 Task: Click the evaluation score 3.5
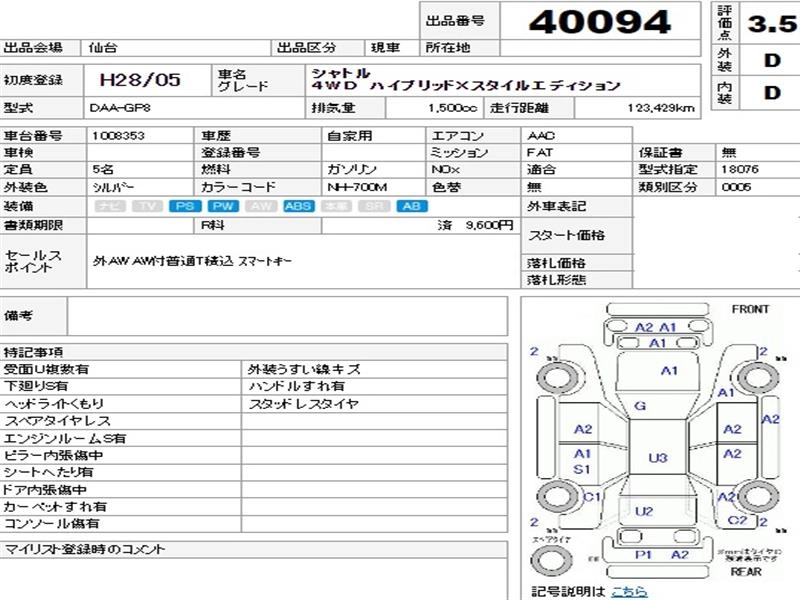[772, 24]
